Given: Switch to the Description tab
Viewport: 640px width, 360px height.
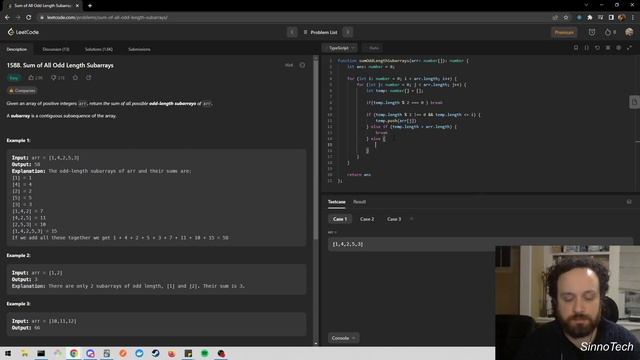Looking at the screenshot, I should click(x=17, y=49).
